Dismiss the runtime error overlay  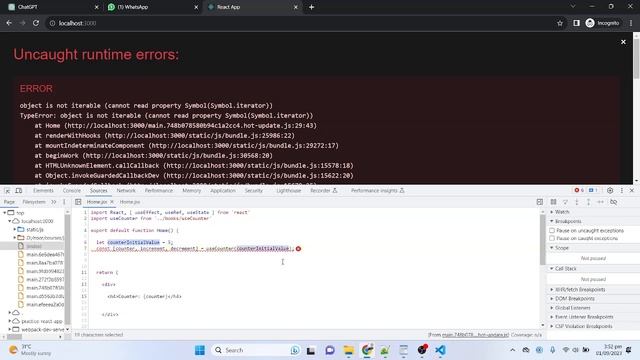tap(623, 42)
